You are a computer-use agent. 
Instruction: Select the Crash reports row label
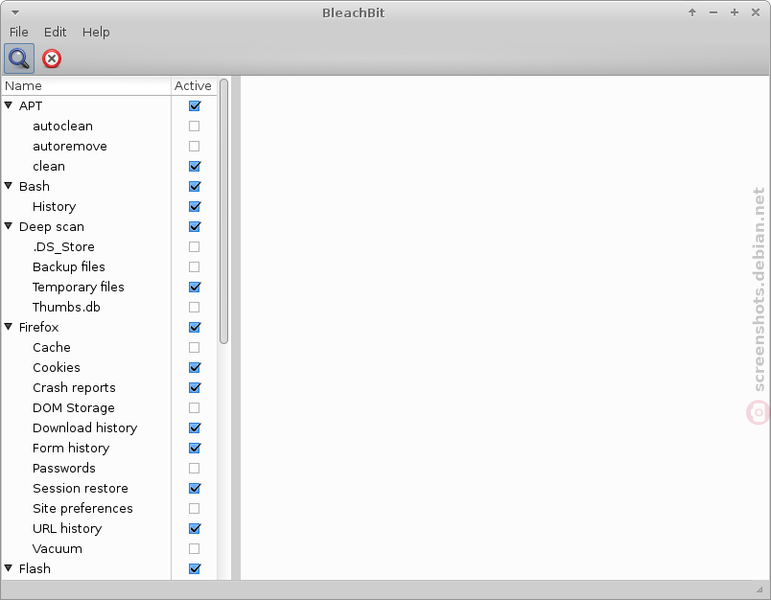point(74,388)
